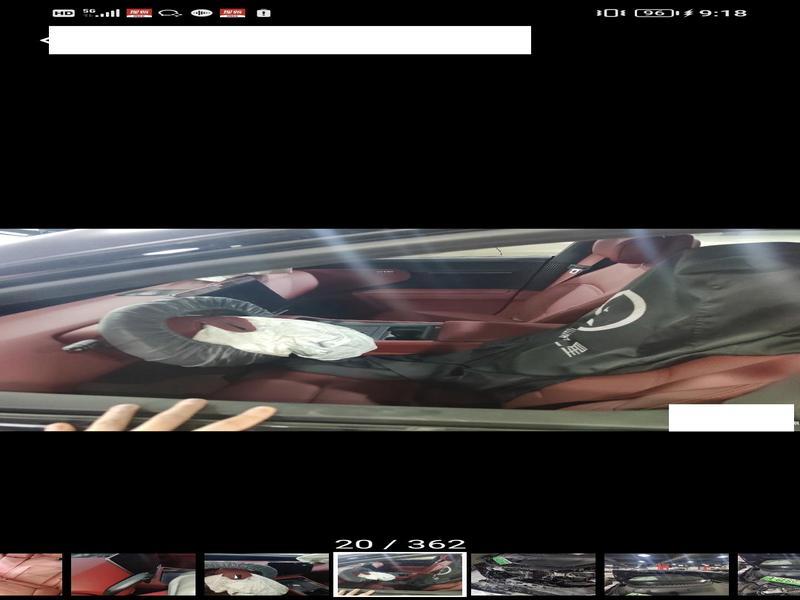Image resolution: width=800 pixels, height=600 pixels.
Task: Open the partially visible rightmost thumbnail
Action: tap(769, 574)
